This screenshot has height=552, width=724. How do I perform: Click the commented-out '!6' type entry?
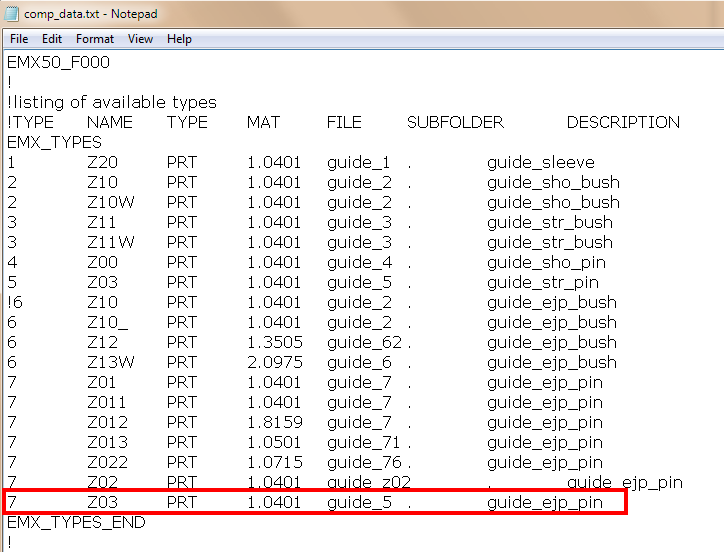15,302
